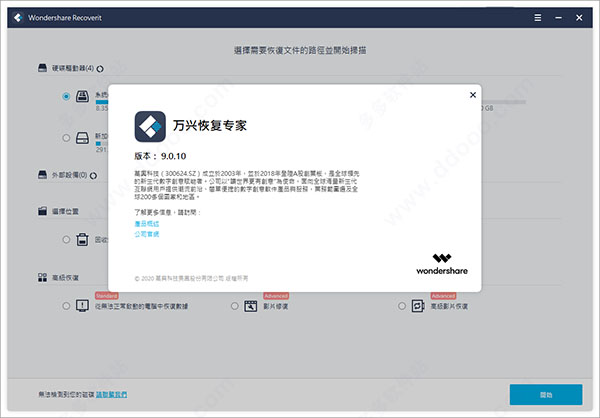Screen dimensions: 600x418
Task: Select the recycle bin radio button
Action: point(66,240)
